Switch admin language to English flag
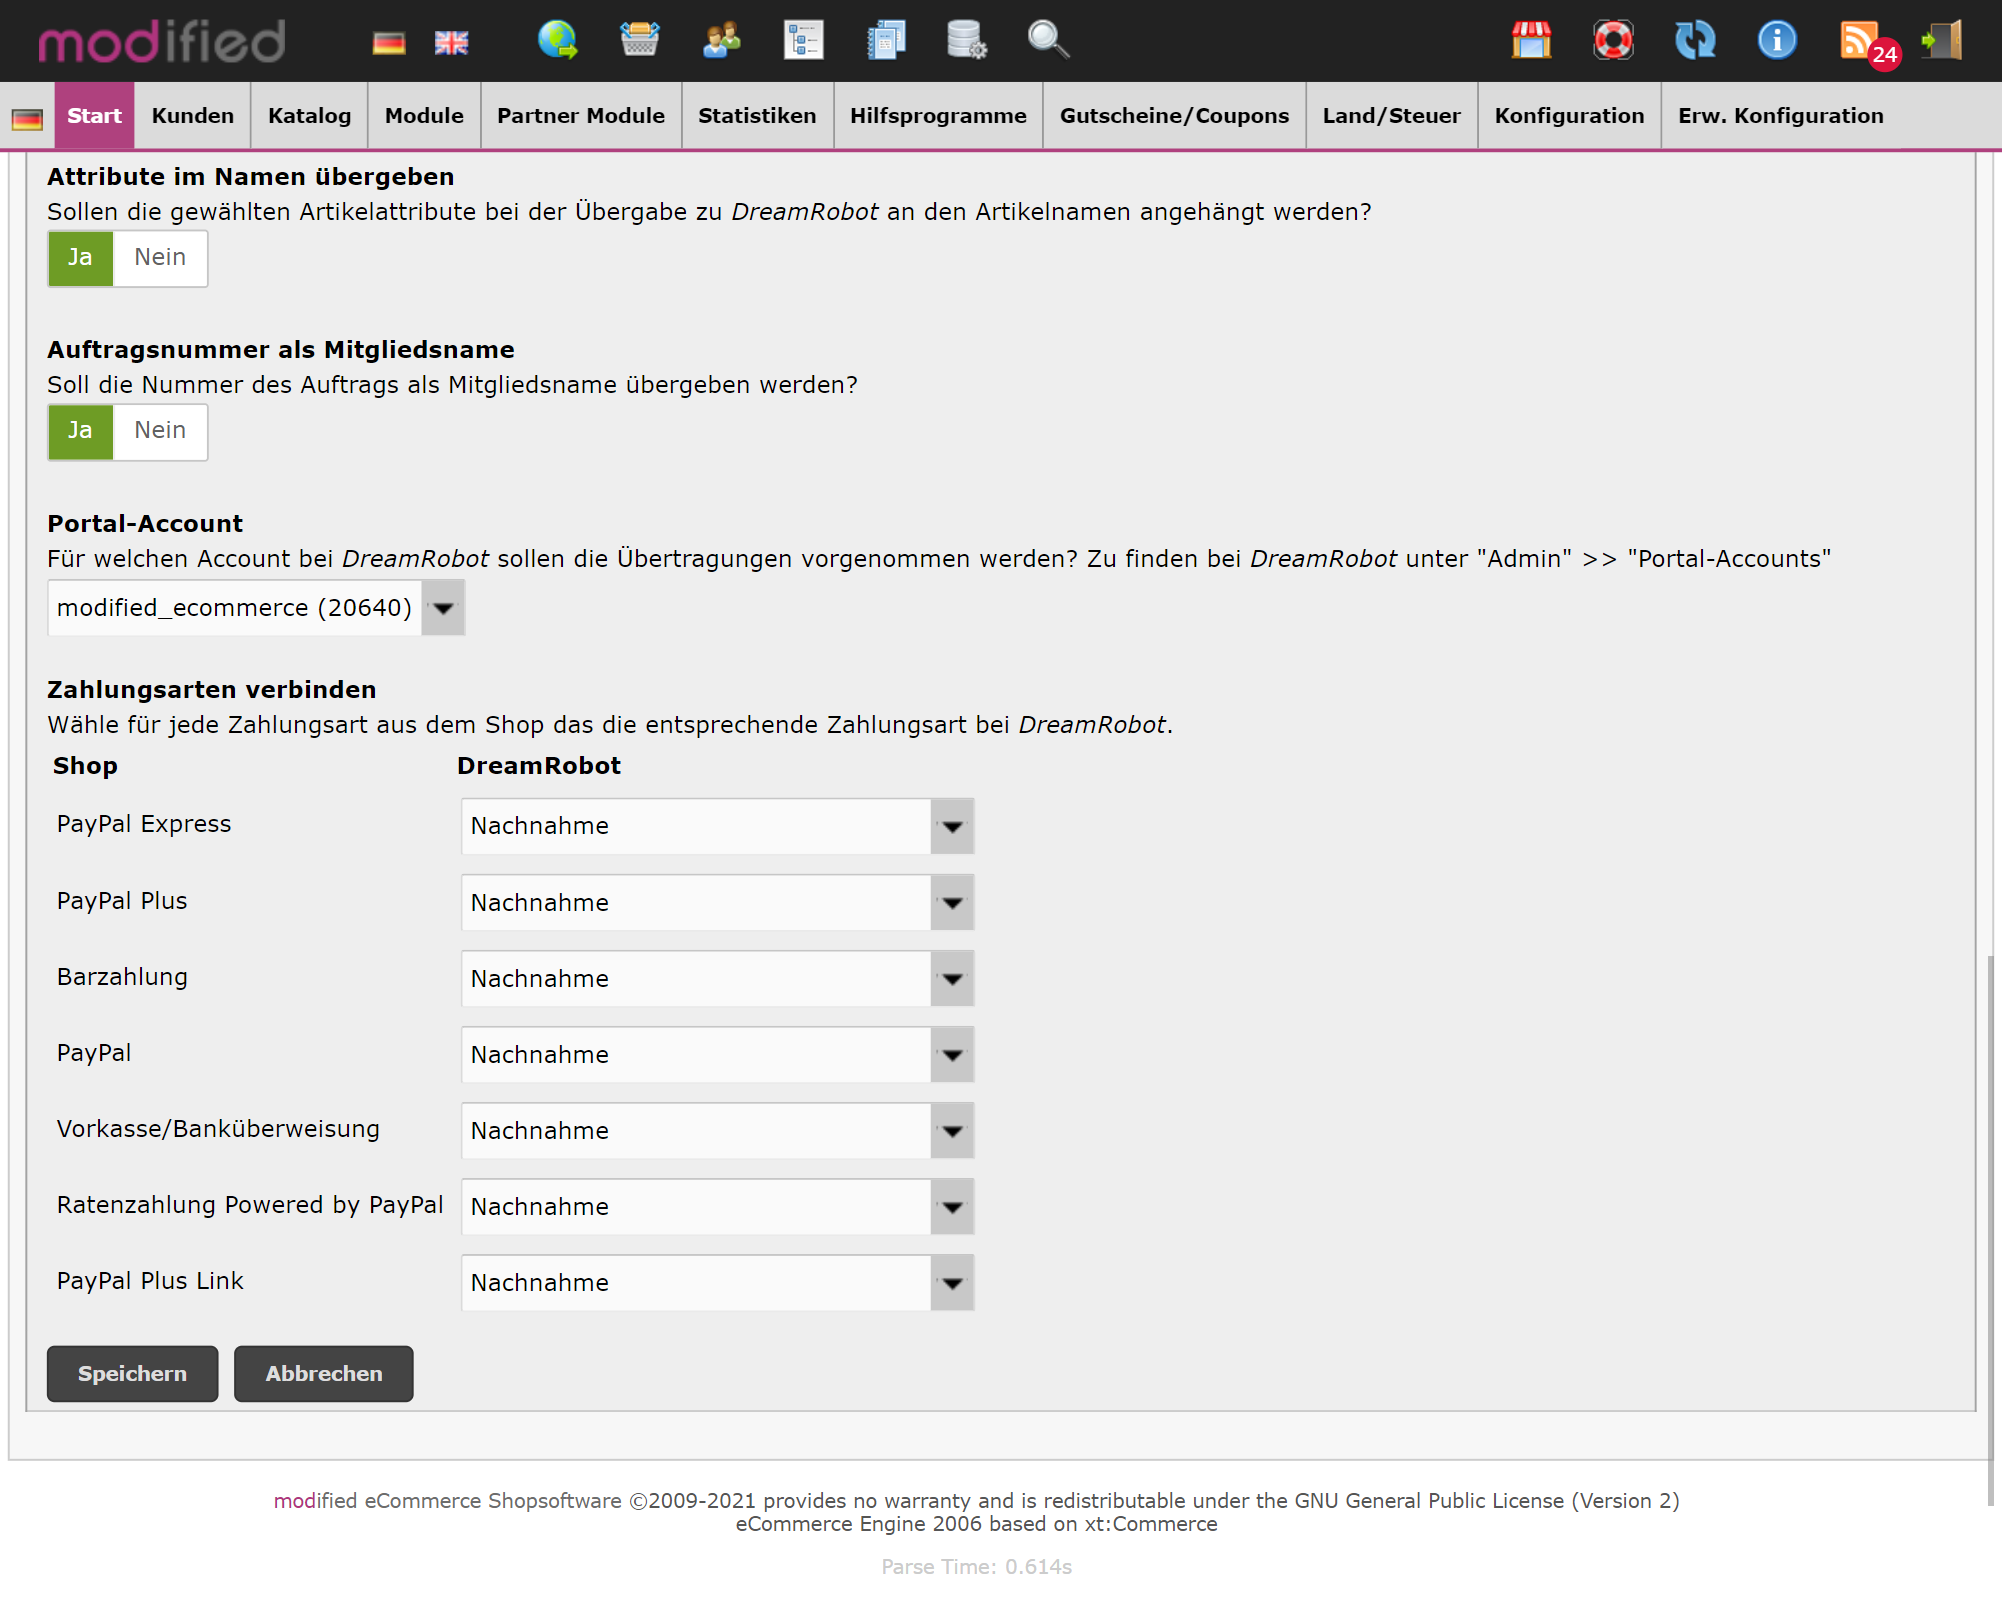The width and height of the screenshot is (2002, 1601). point(451,41)
